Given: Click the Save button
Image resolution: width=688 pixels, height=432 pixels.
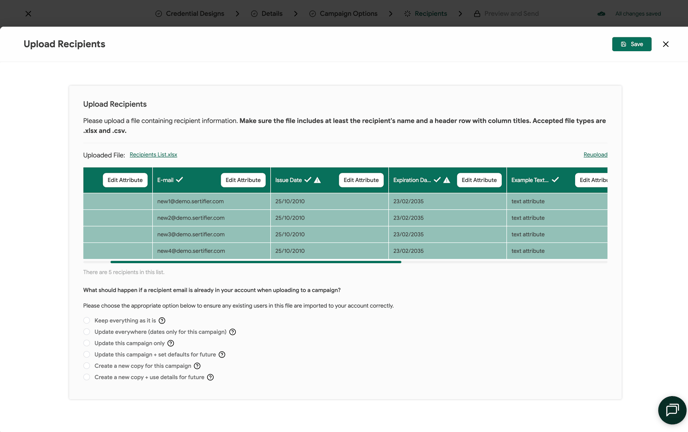Looking at the screenshot, I should pos(631,44).
